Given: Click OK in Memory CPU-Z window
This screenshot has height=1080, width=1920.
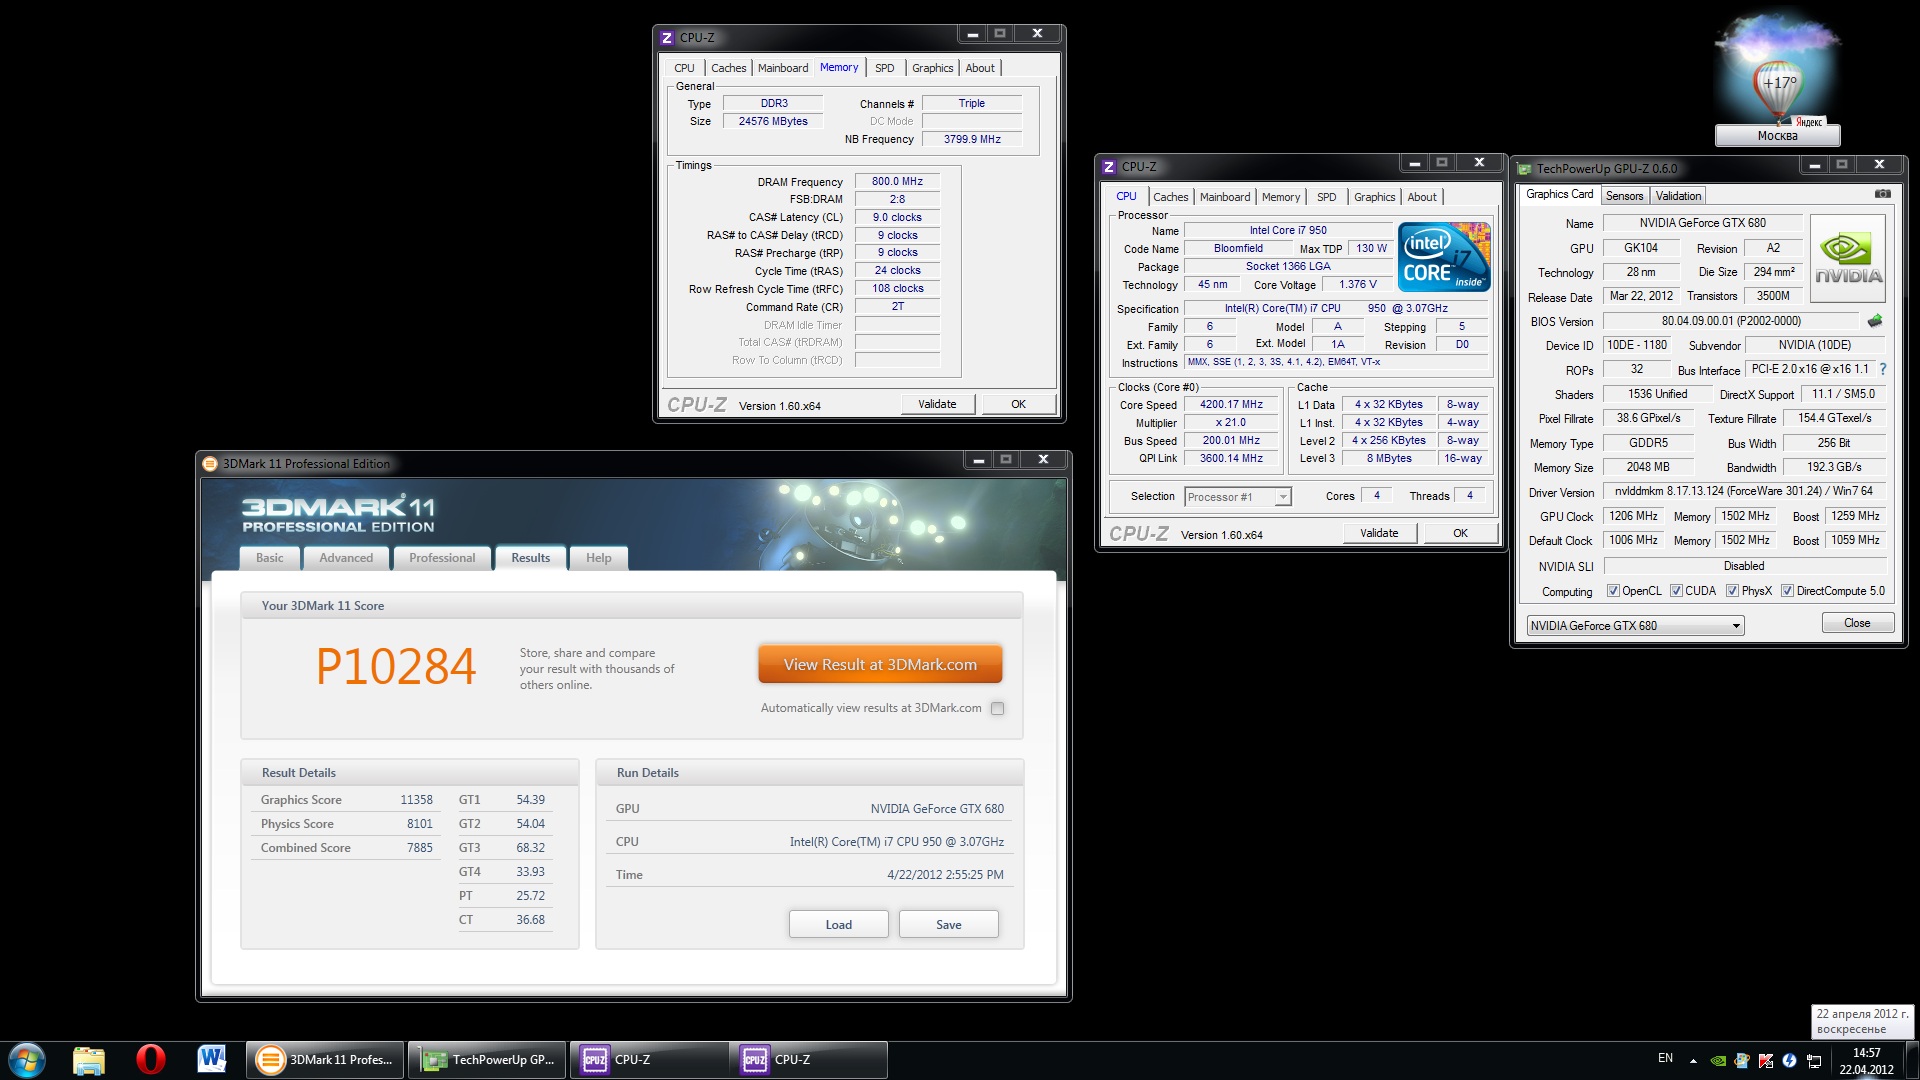Looking at the screenshot, I should pos(1018,404).
